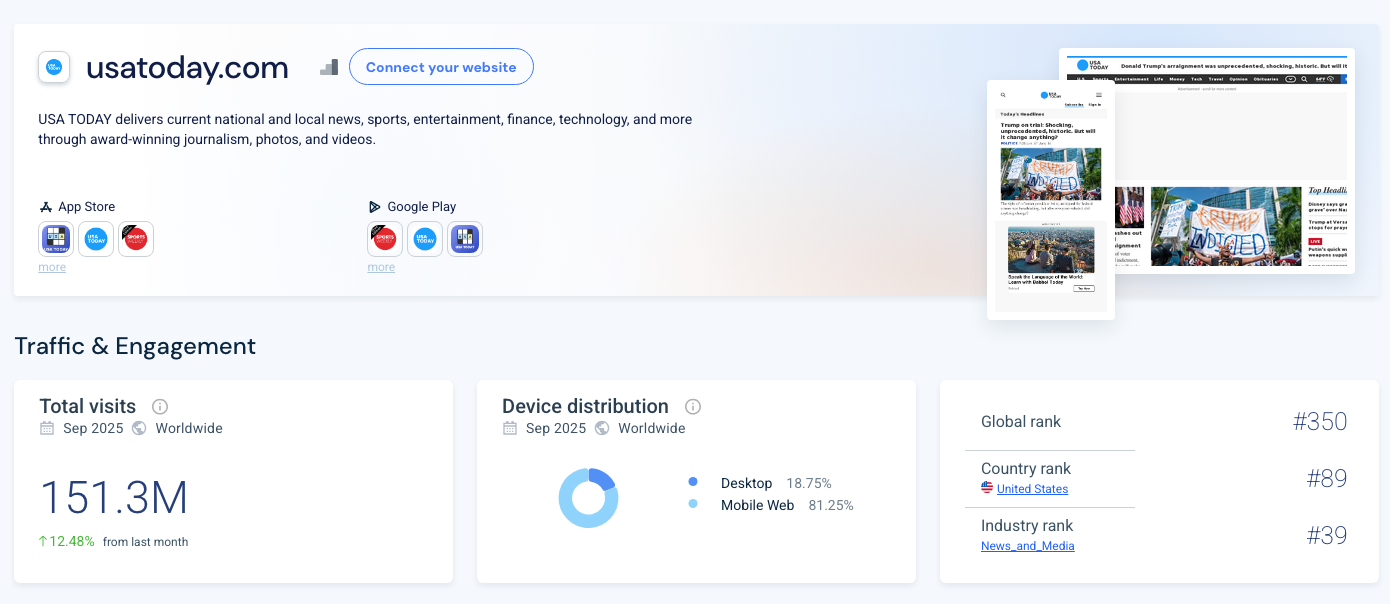The height and width of the screenshot is (604, 1390).
Task: Click the info icon next to Device distribution
Action: (693, 407)
